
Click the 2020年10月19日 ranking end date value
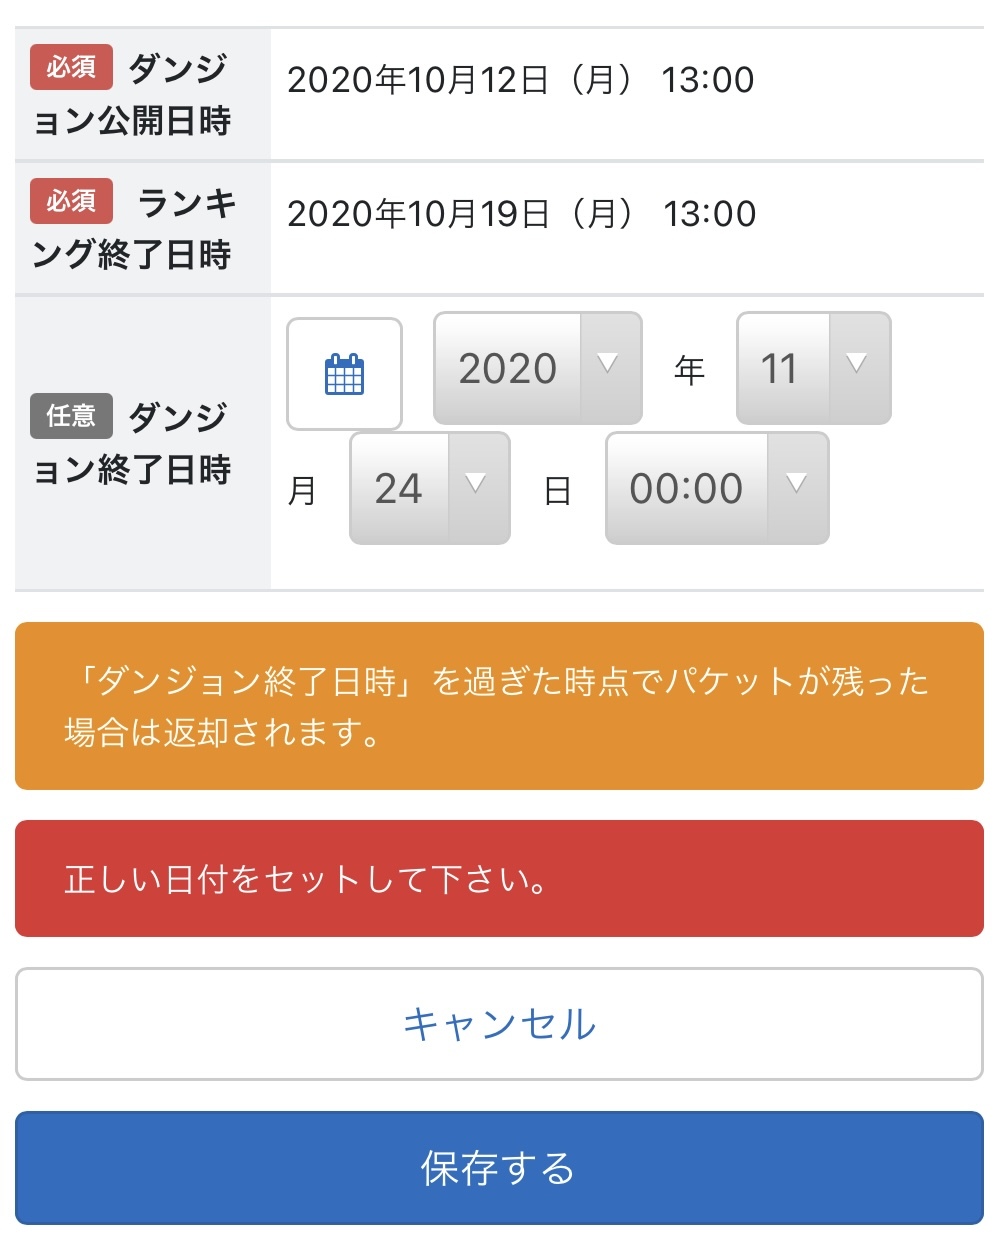[521, 214]
